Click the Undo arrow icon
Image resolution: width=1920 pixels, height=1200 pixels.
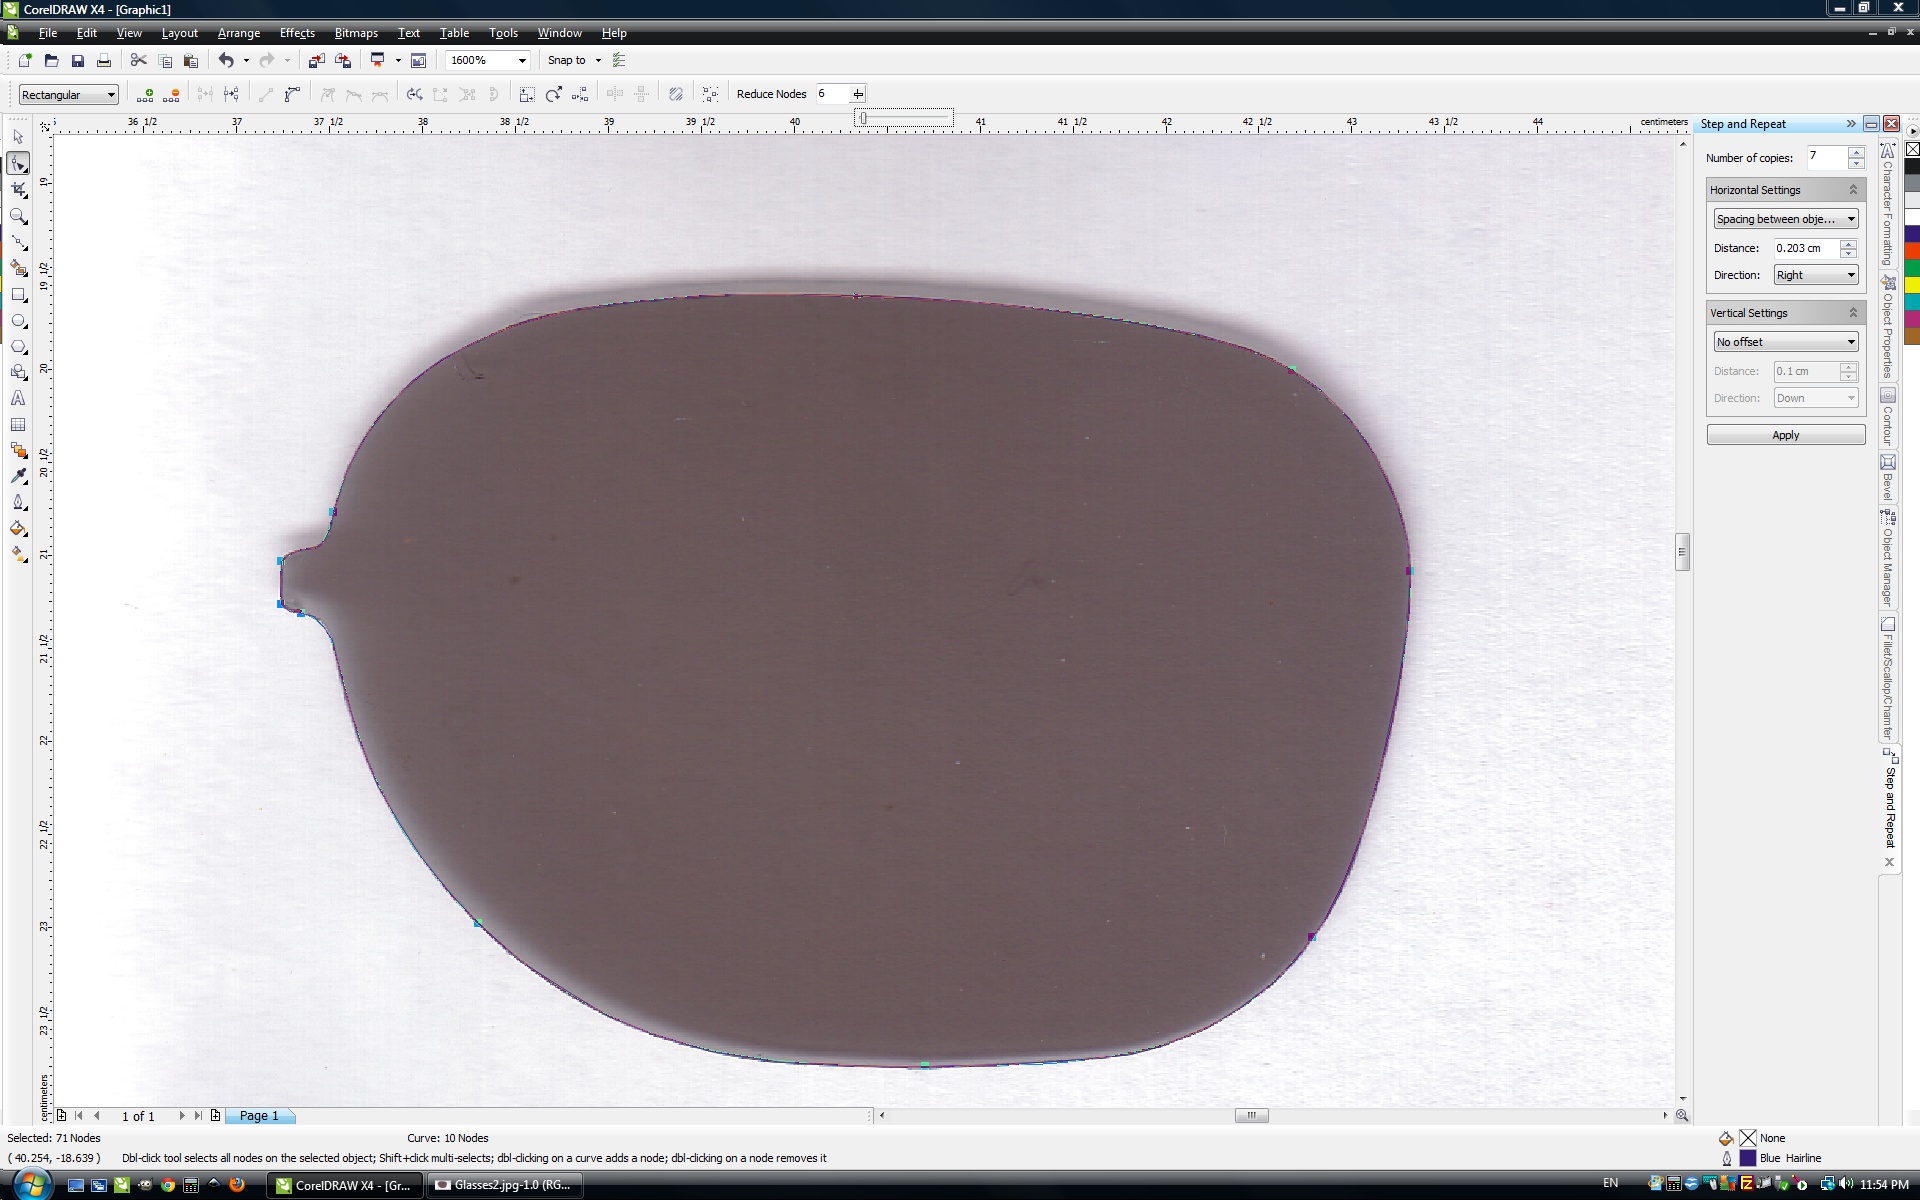coord(226,61)
